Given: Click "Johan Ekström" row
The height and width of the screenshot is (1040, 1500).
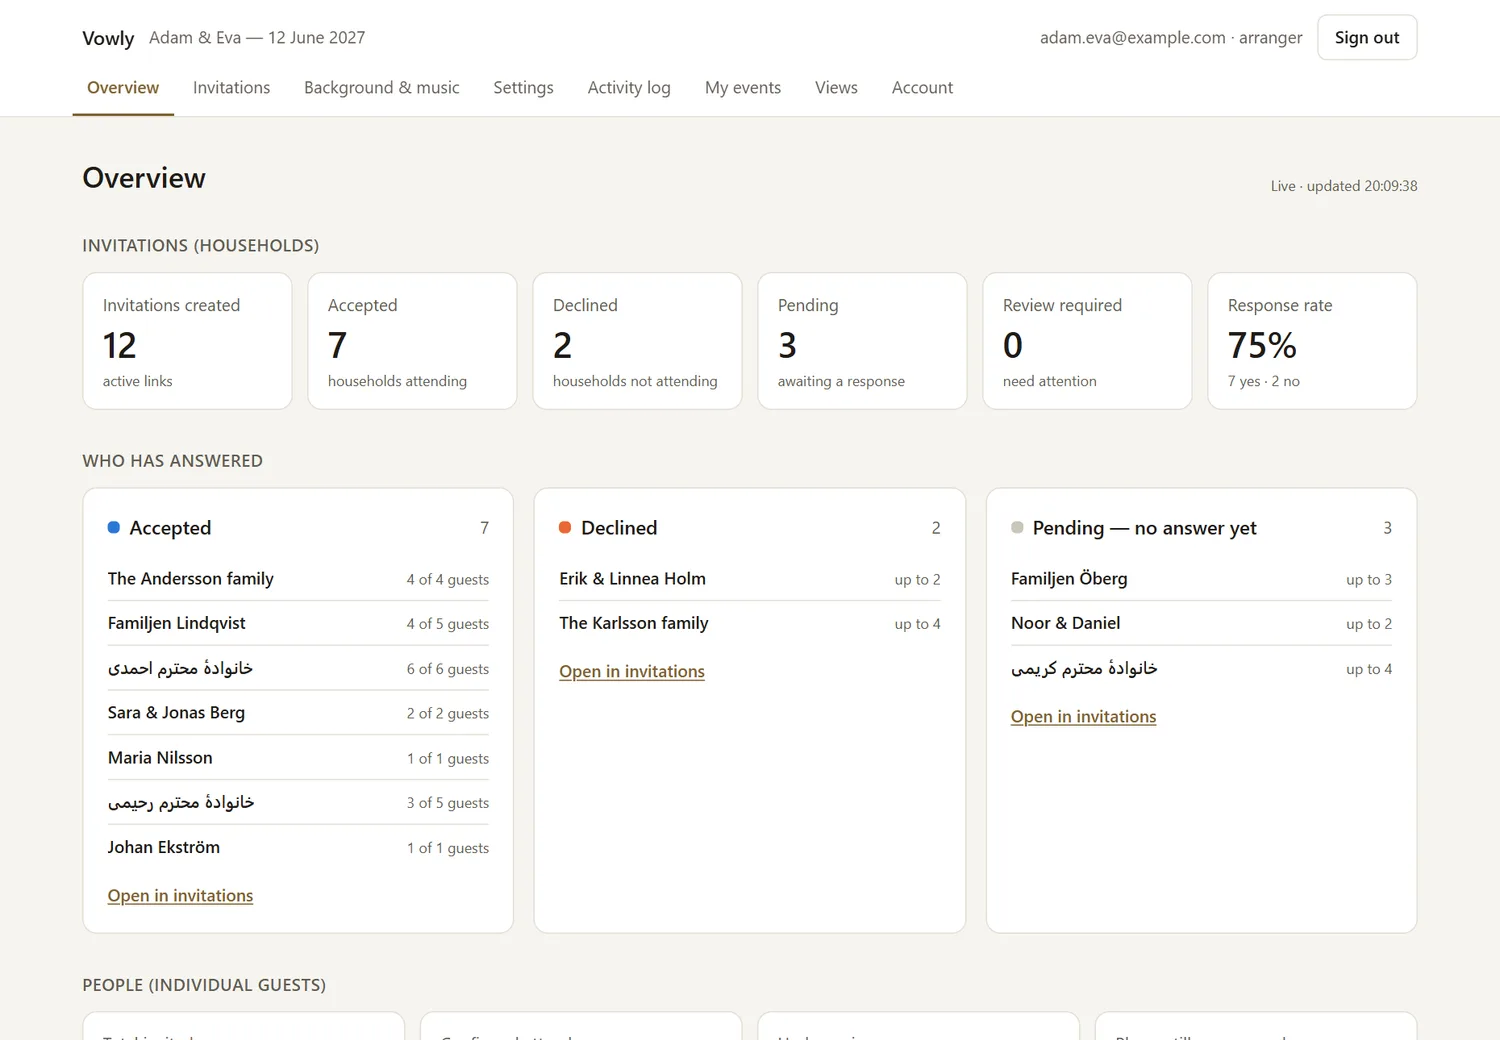Looking at the screenshot, I should point(298,847).
